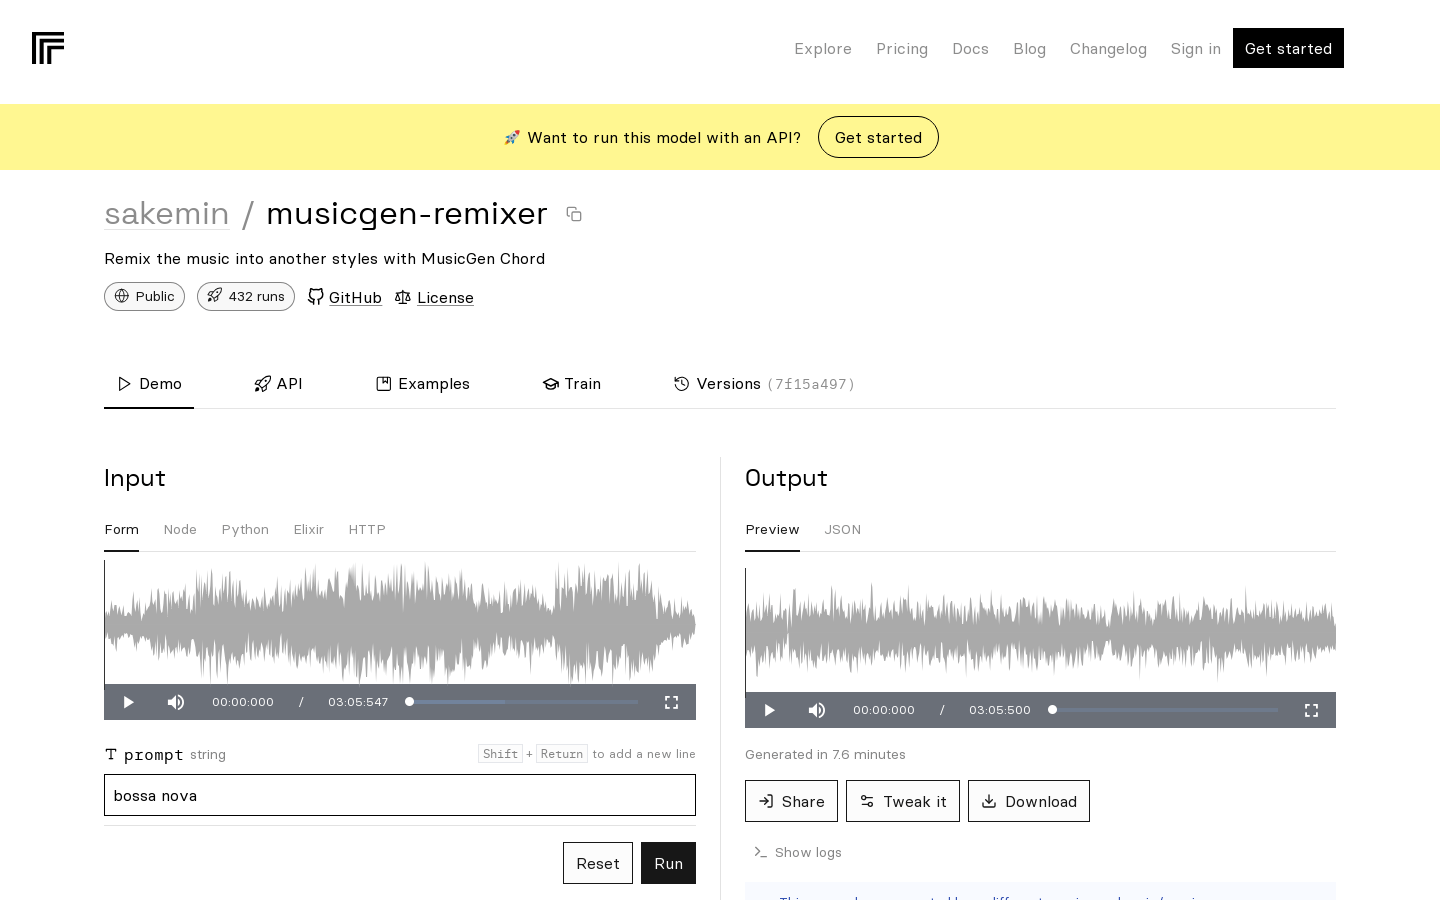
Task: Select the Preview output tab
Action: coord(772,530)
